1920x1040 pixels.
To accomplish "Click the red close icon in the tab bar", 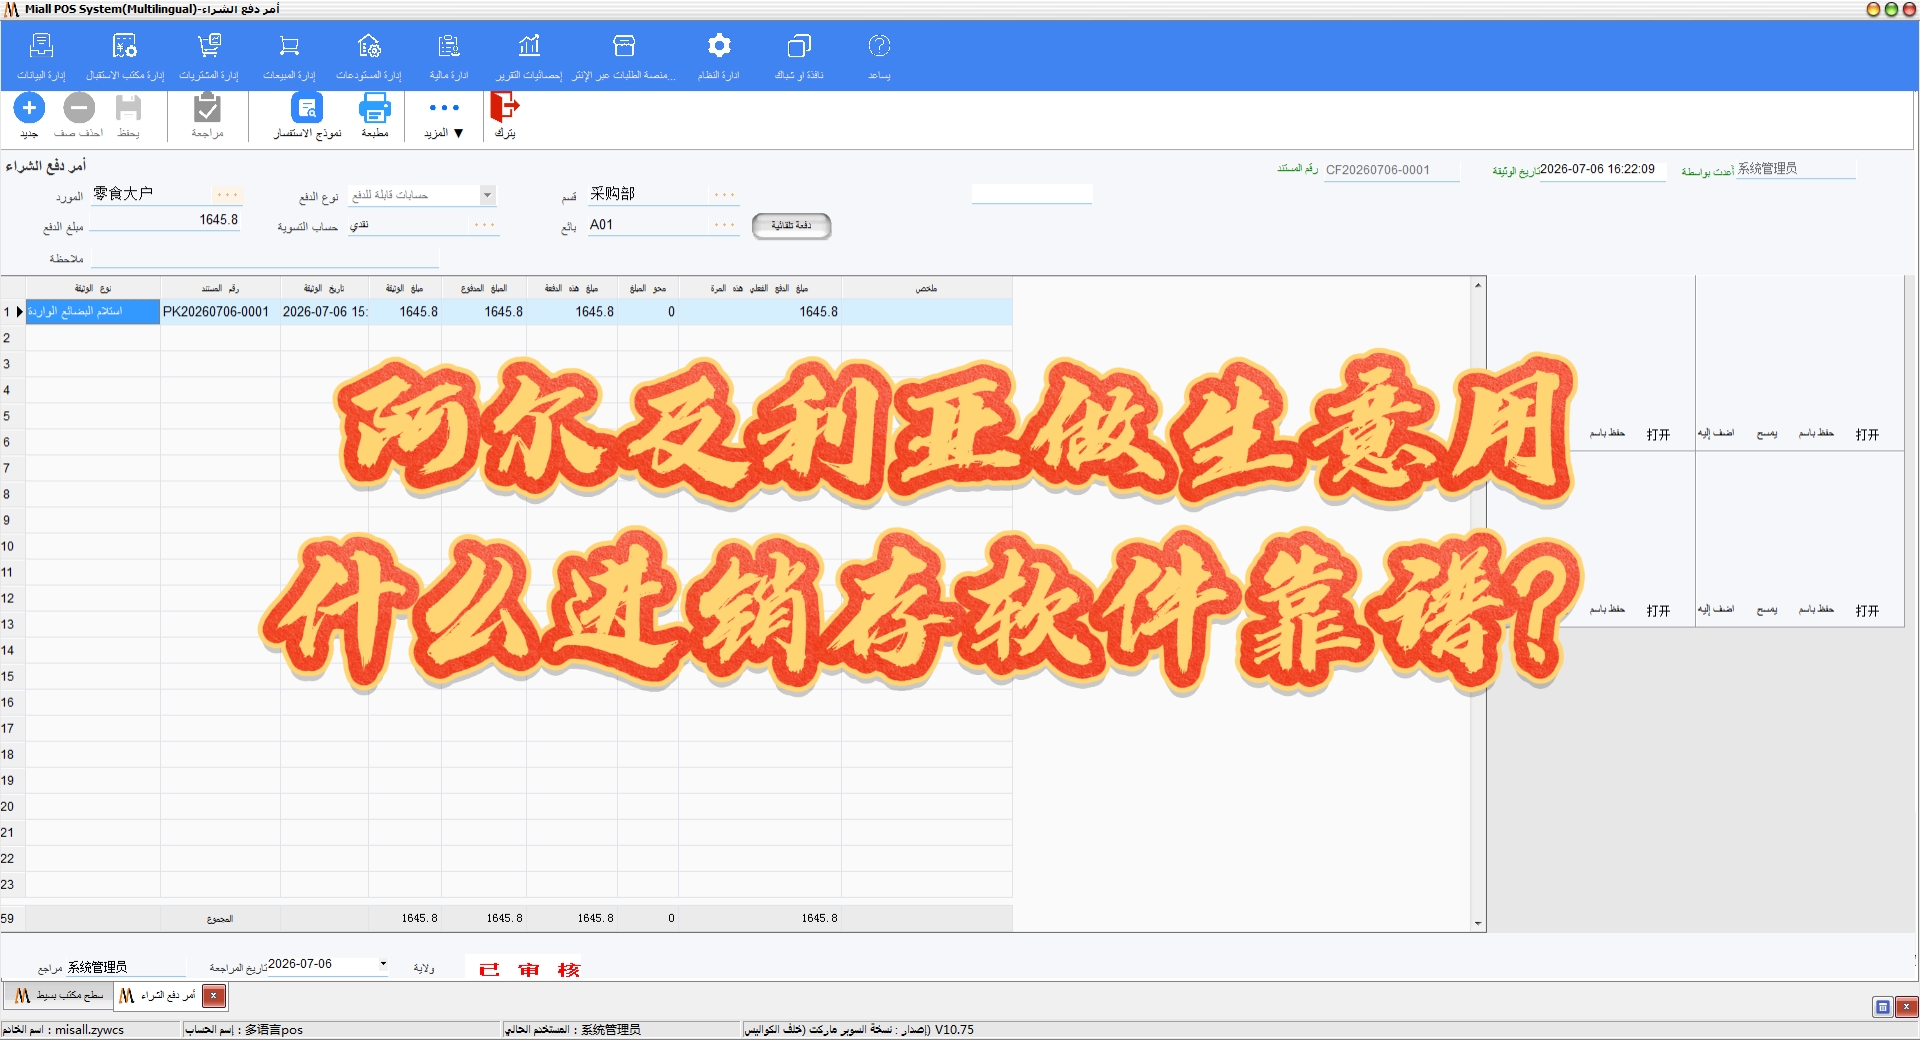I will click(x=1906, y=1007).
